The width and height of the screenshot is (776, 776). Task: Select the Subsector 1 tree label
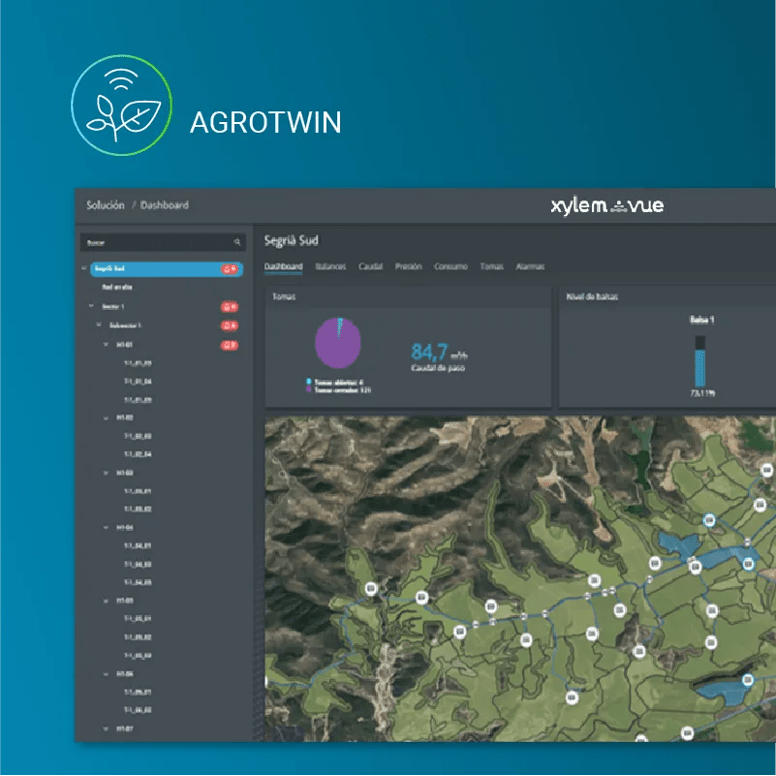(125, 326)
